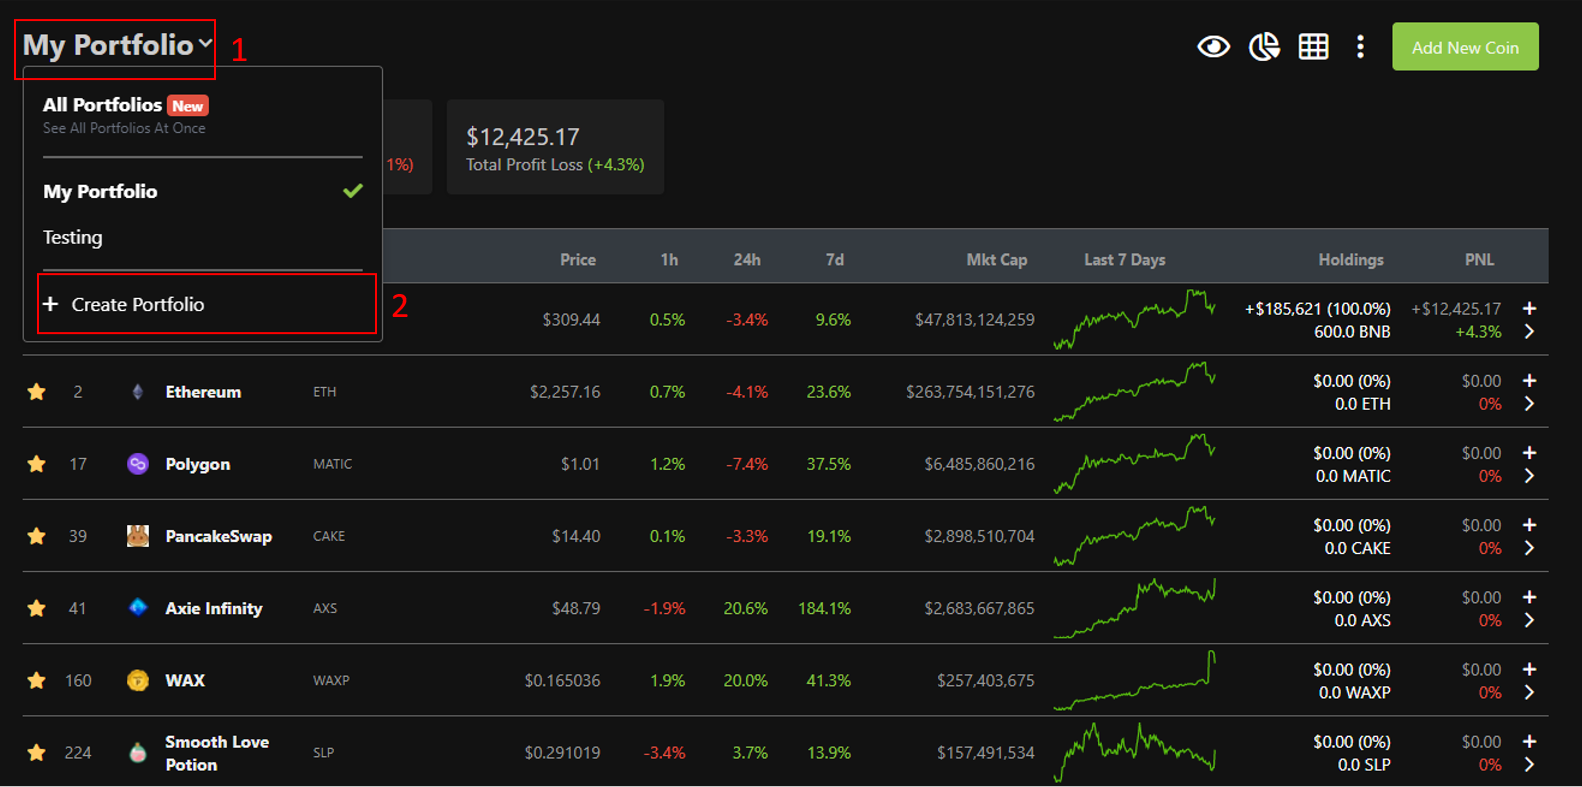The width and height of the screenshot is (1582, 787).
Task: Open WAX's 7-day sparkline chart
Action: point(1134,680)
